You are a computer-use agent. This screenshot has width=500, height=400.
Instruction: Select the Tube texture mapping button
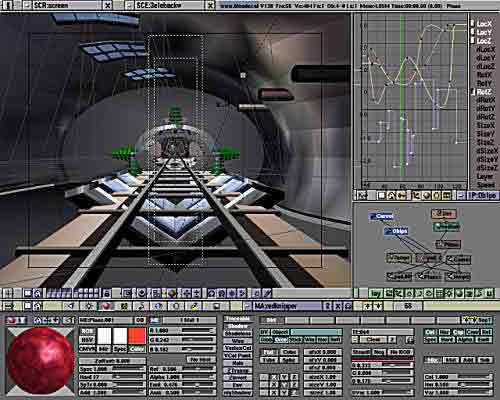click(x=269, y=360)
